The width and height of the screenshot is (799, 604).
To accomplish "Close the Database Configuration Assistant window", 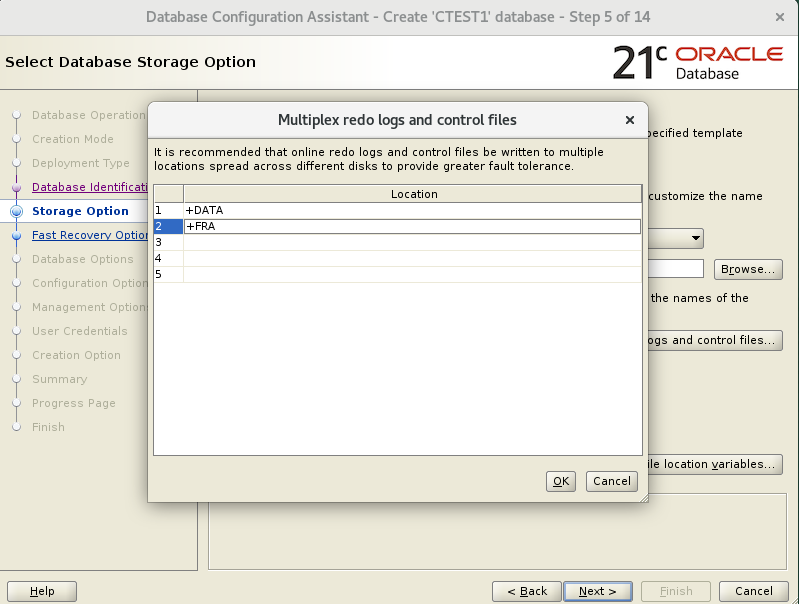I will click(x=780, y=17).
